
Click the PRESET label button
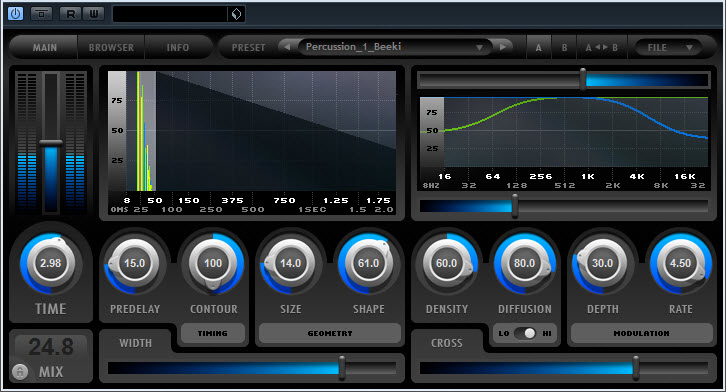point(248,48)
